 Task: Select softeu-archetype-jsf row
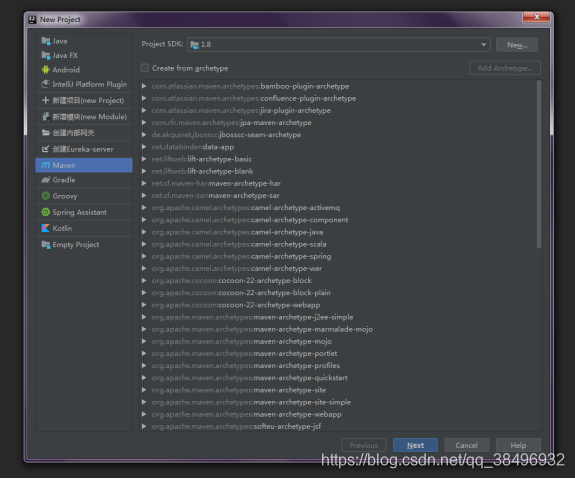point(337,426)
